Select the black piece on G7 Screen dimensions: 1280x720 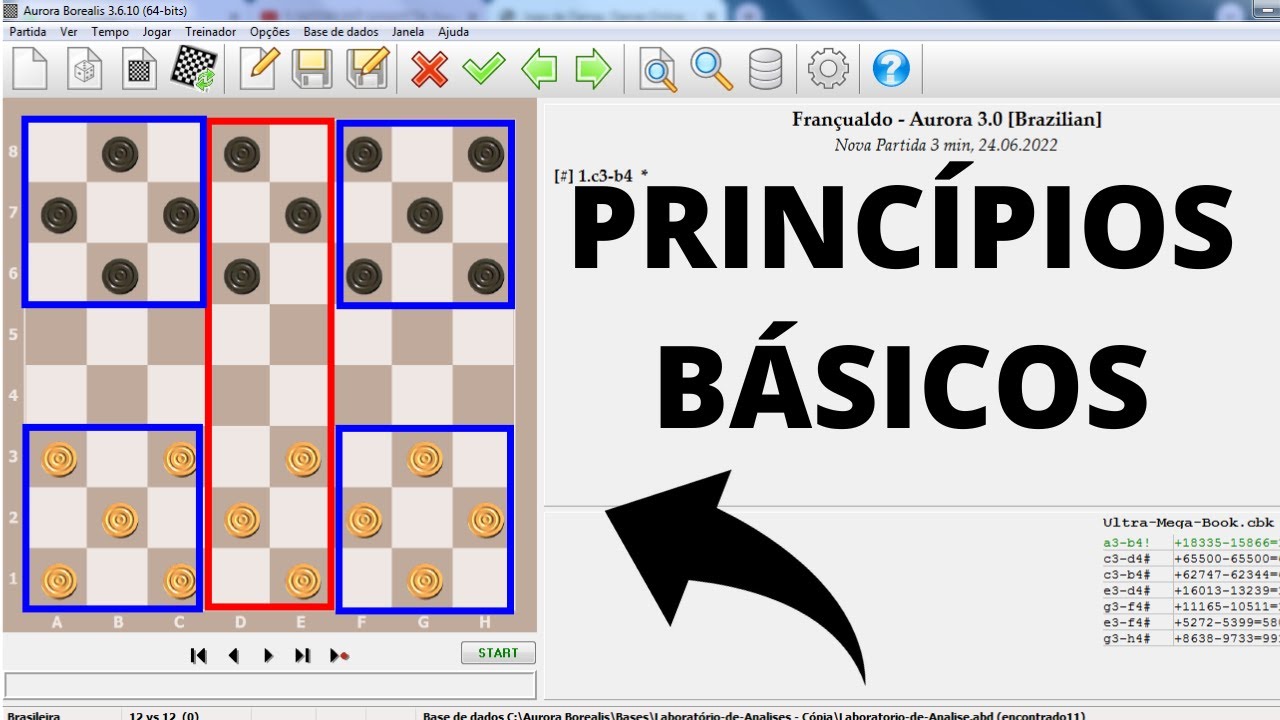coord(425,214)
